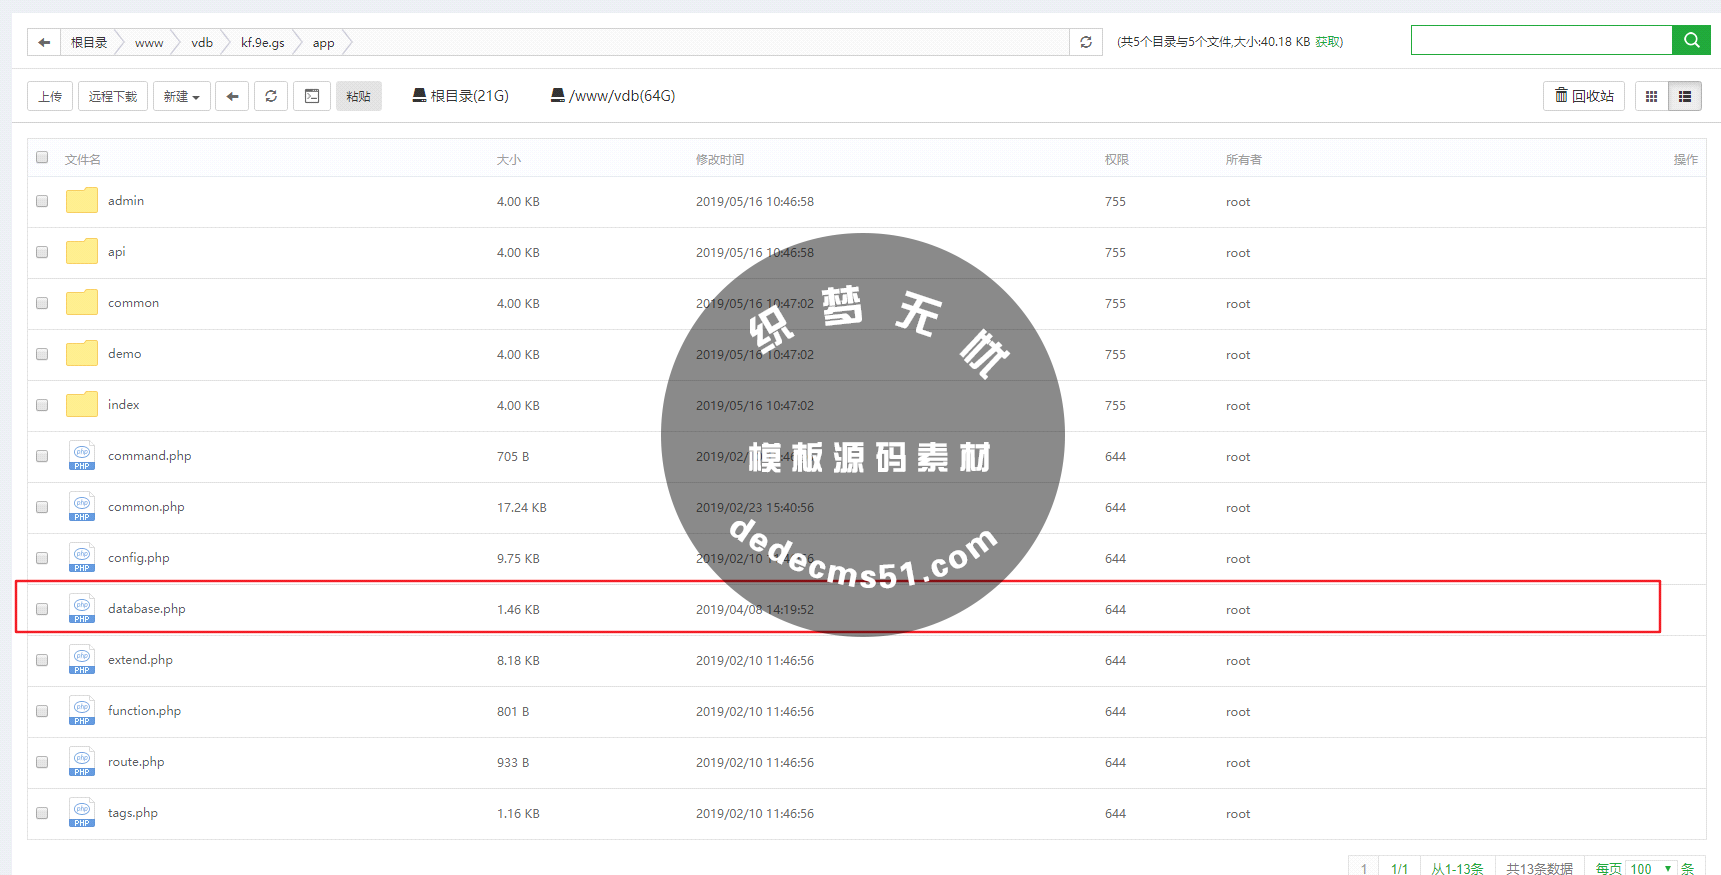Open the extend.php file name
The height and width of the screenshot is (875, 1721).
coord(141,660)
